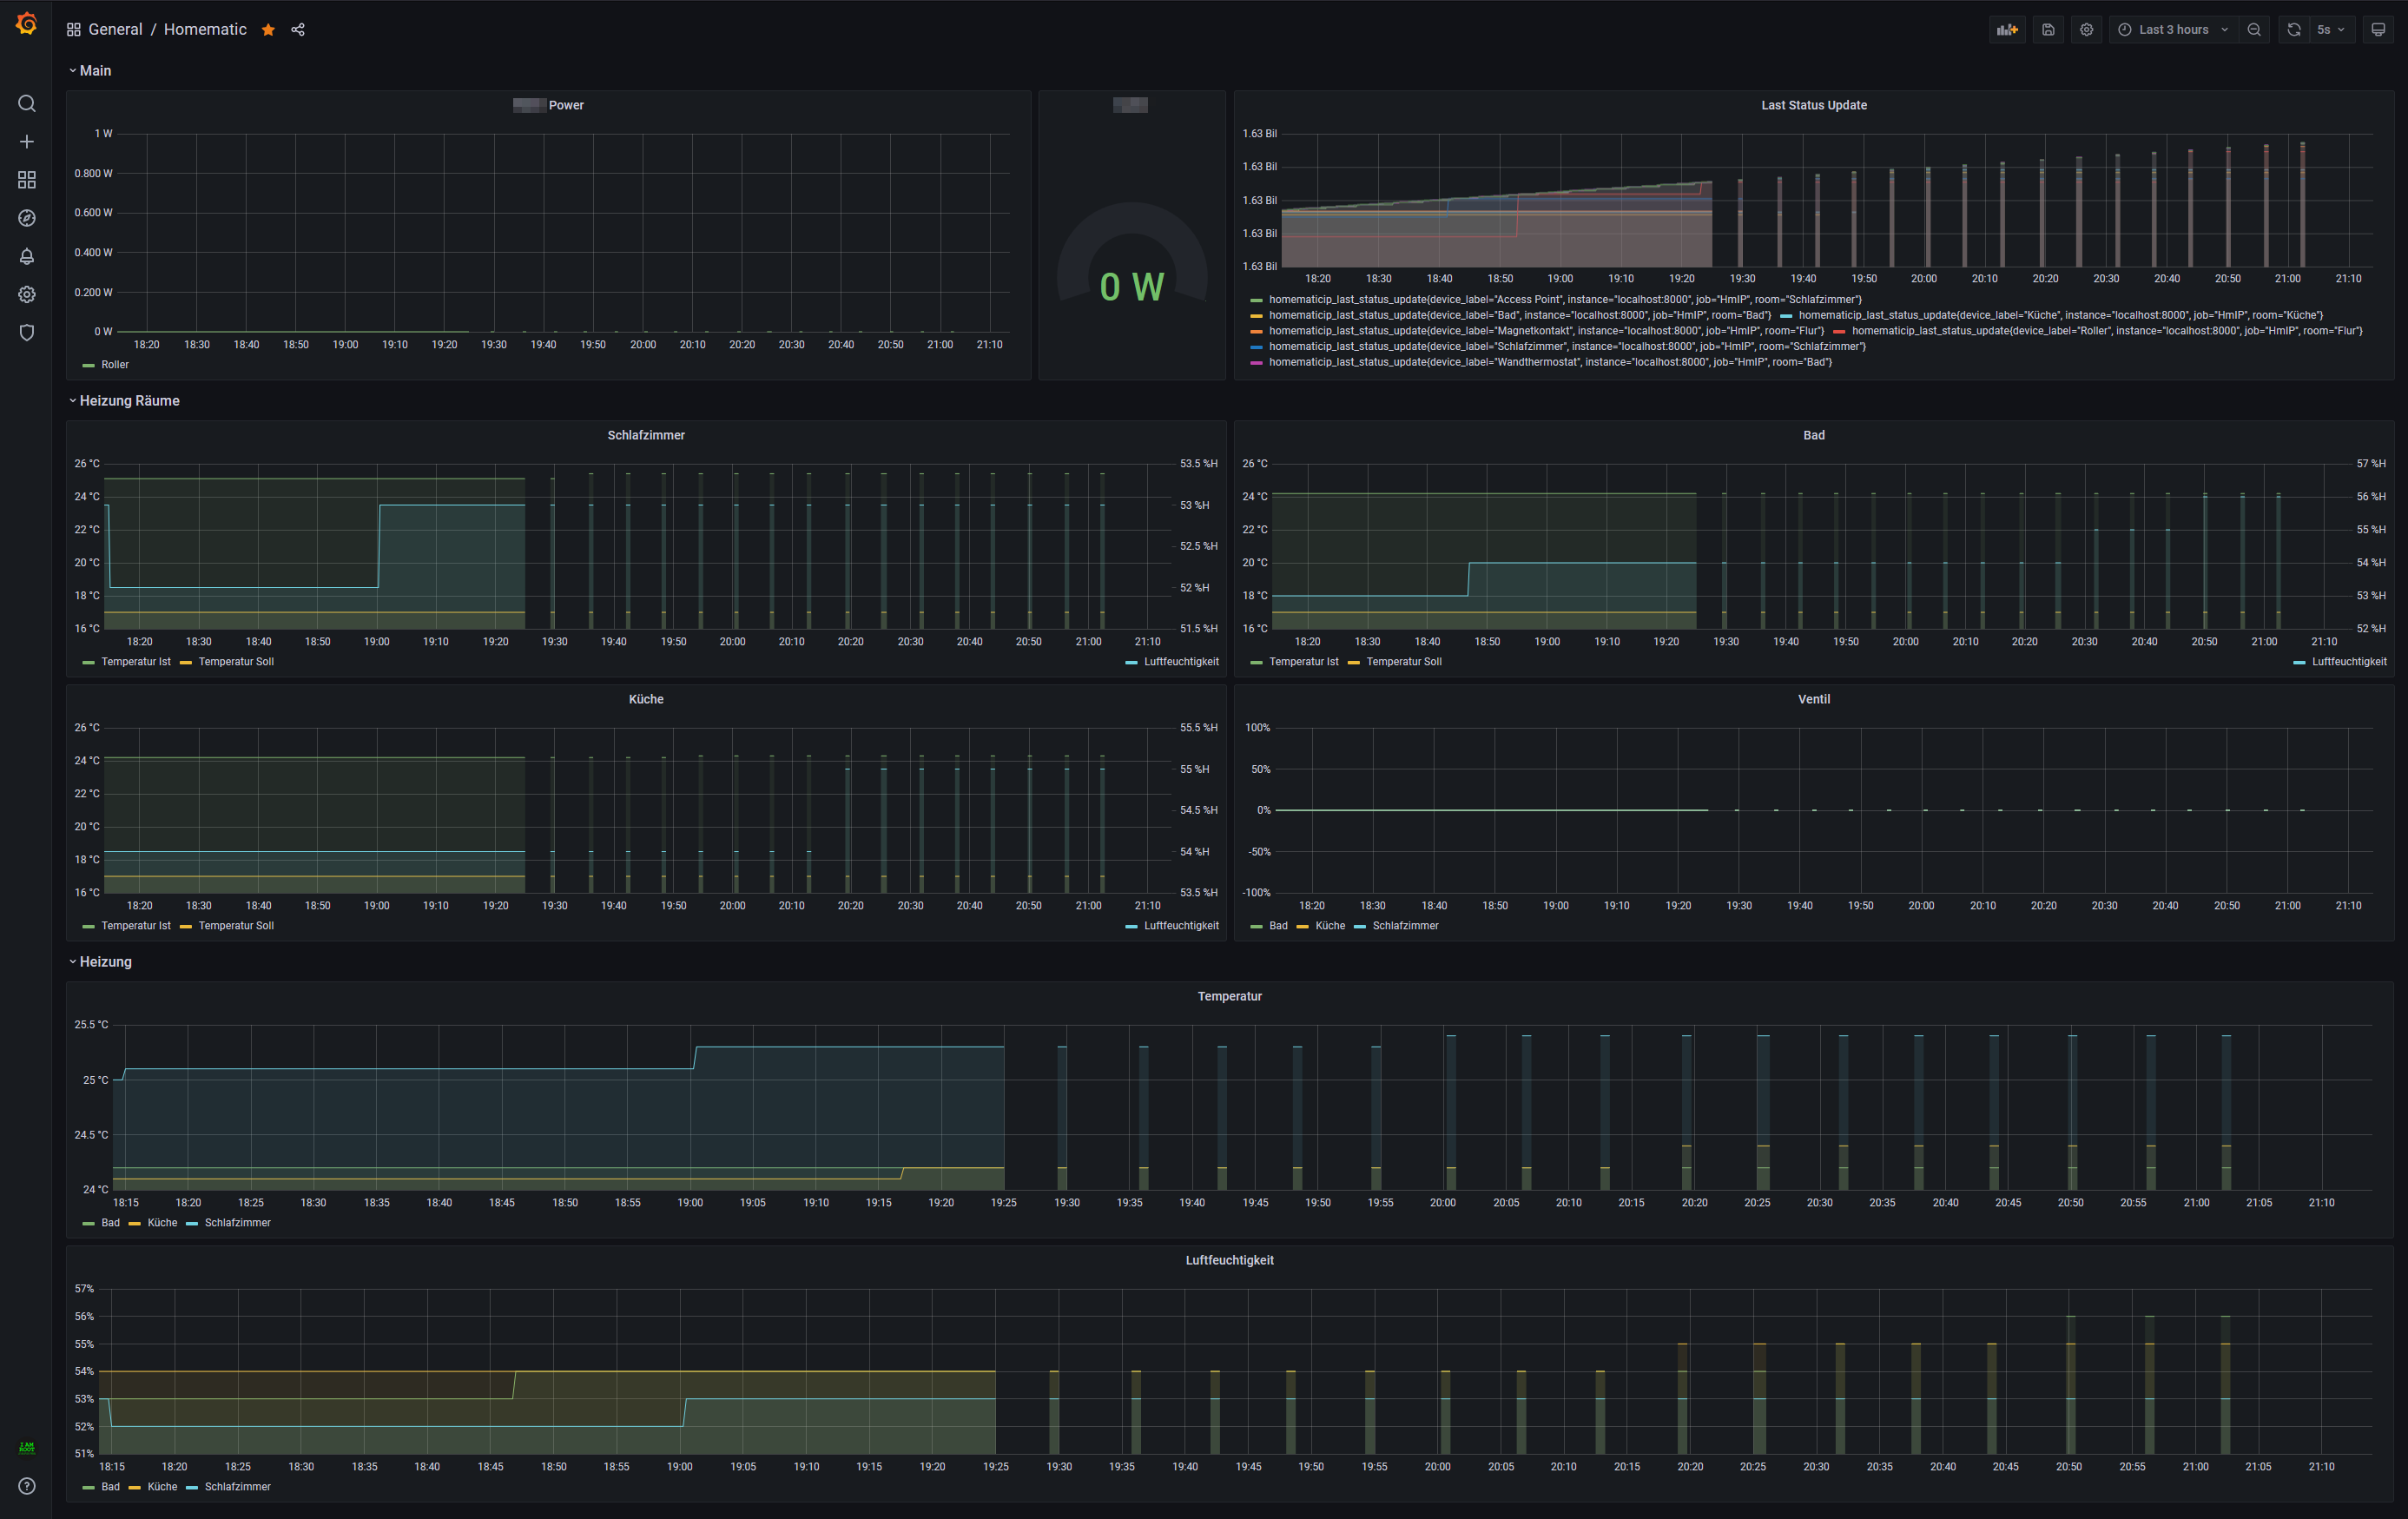
Task: Open the Last Status Update panel menu
Action: pyautogui.click(x=1813, y=105)
